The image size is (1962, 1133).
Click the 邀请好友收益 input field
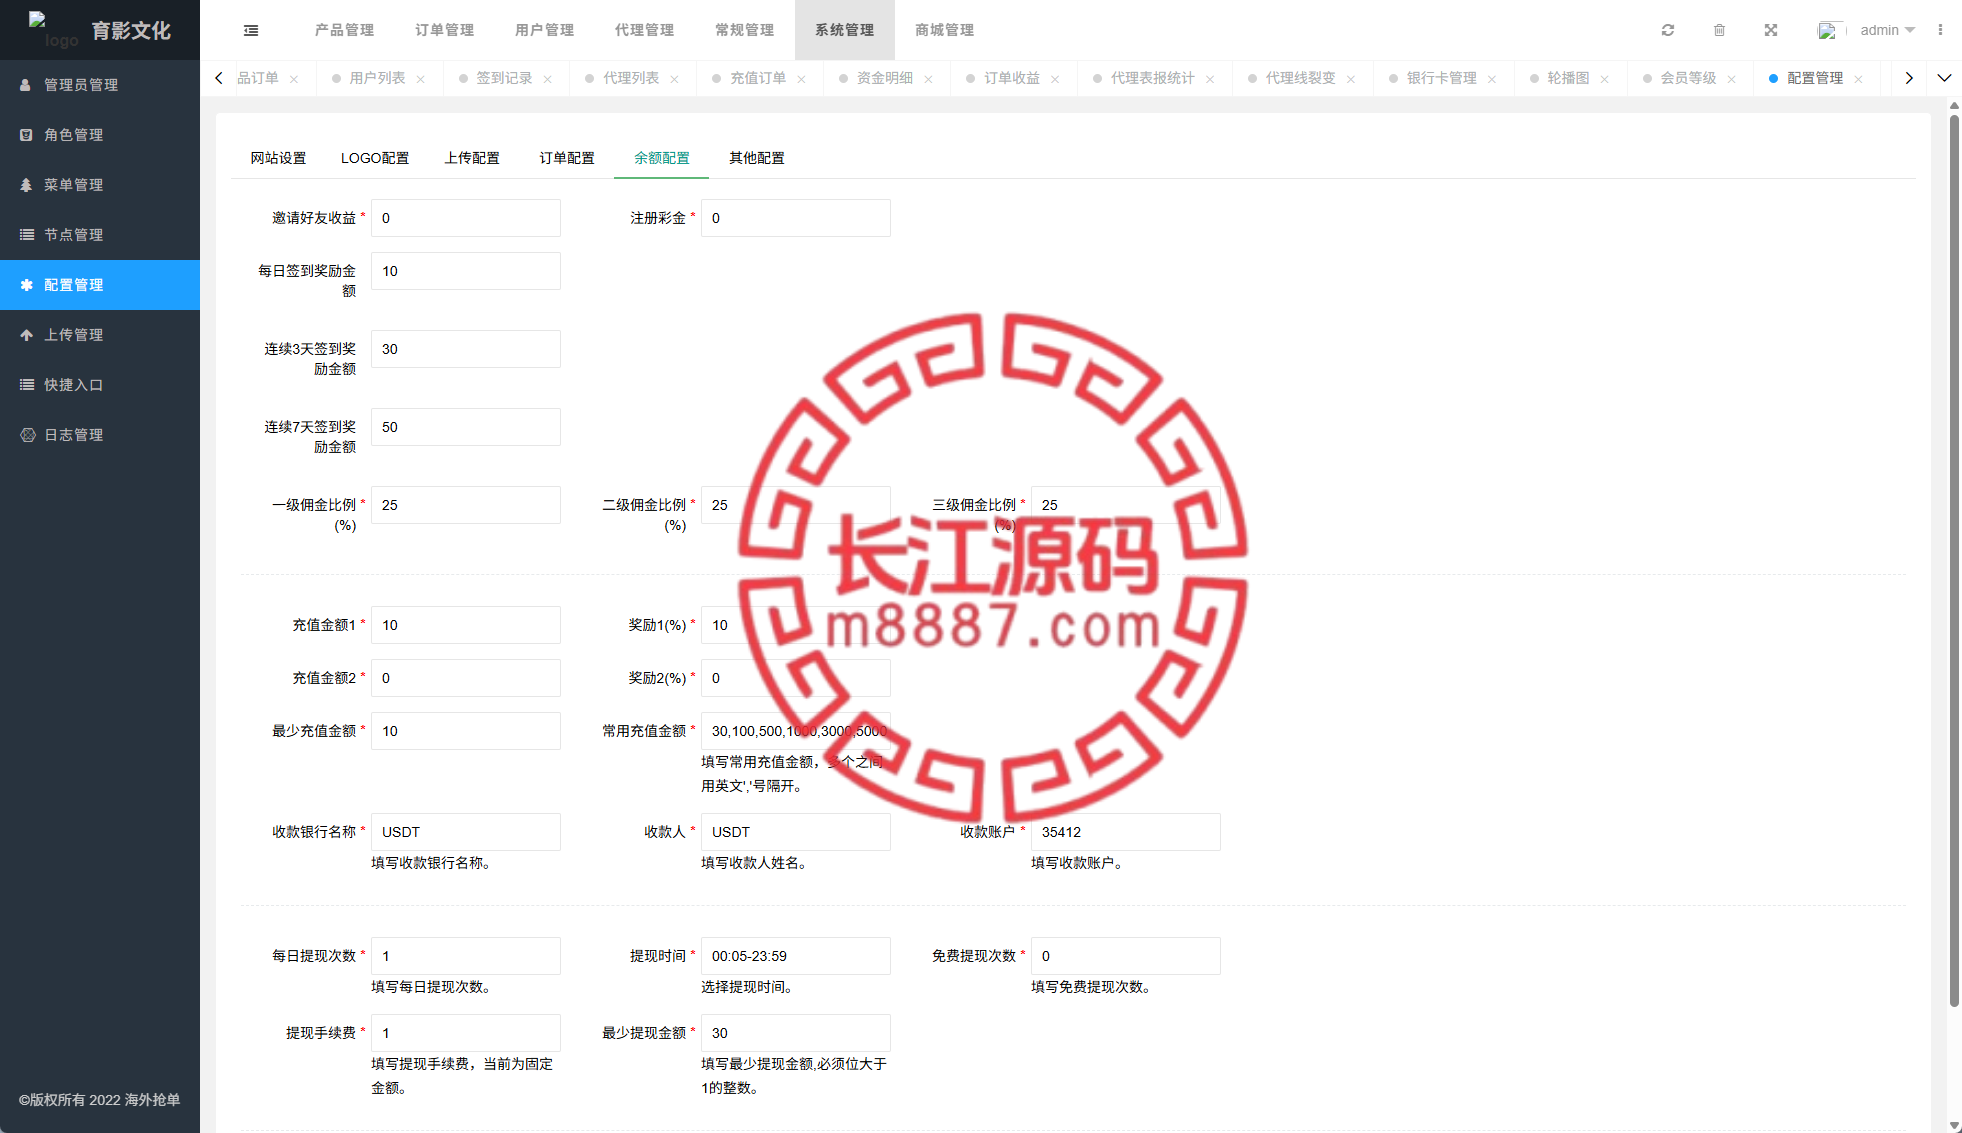click(466, 218)
